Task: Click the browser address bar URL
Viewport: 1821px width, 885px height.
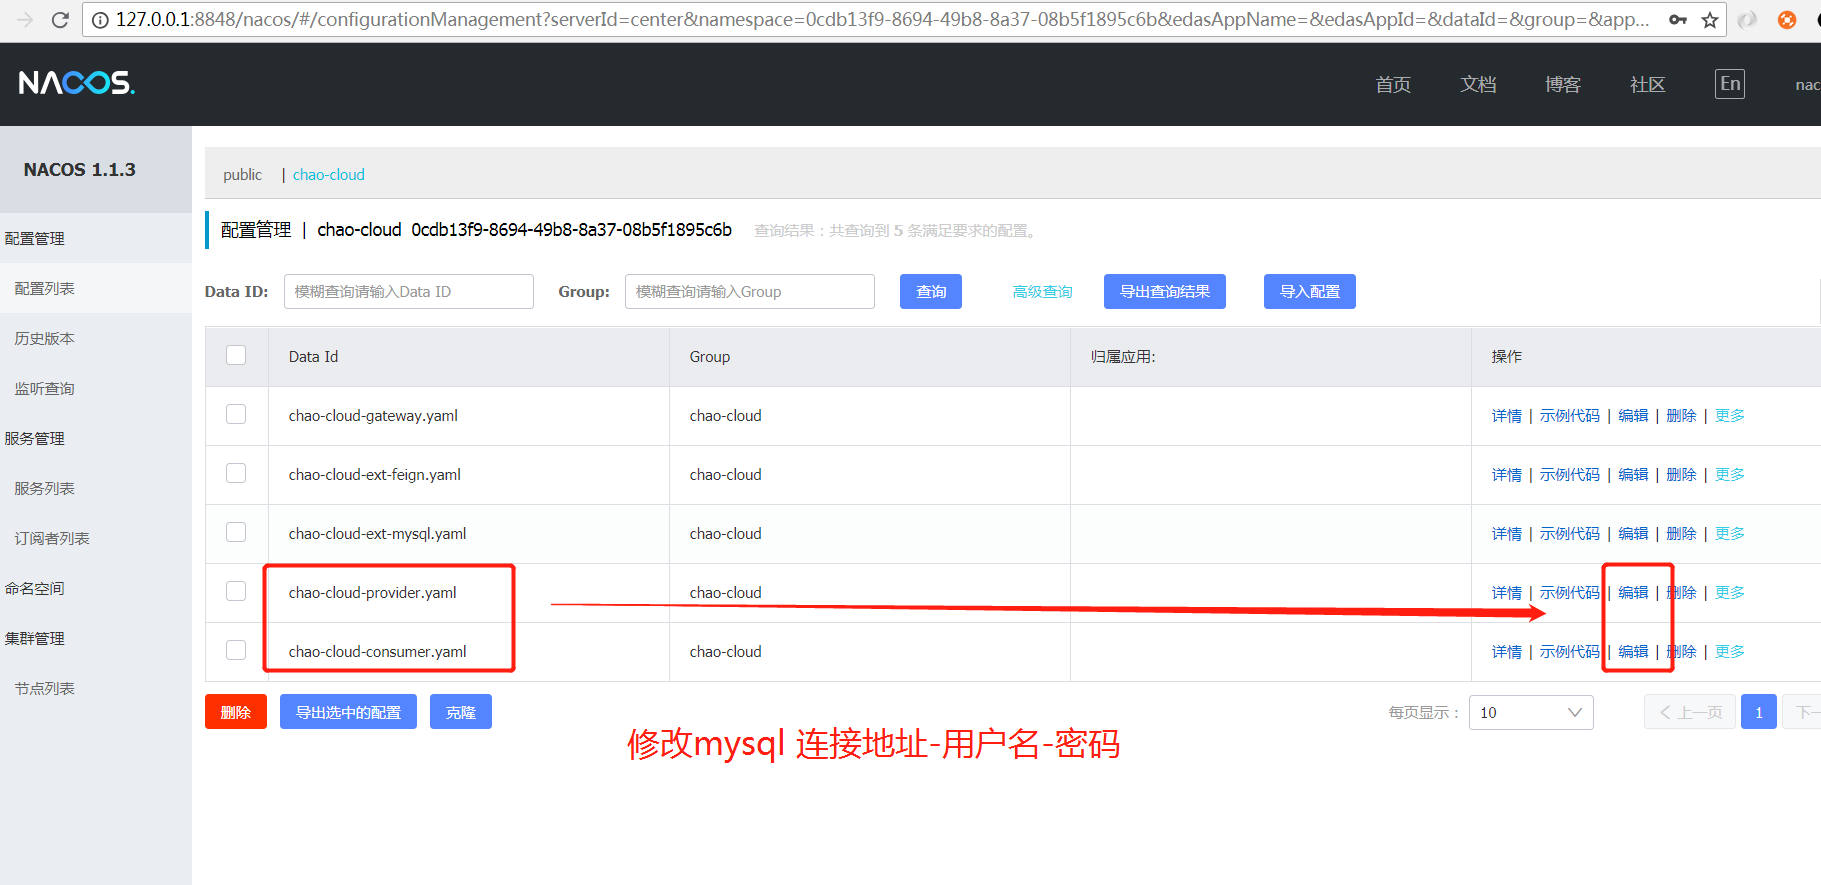Action: (882, 20)
